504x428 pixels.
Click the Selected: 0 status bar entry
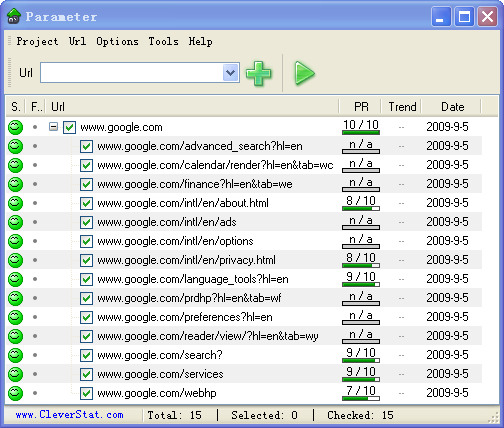[264, 415]
